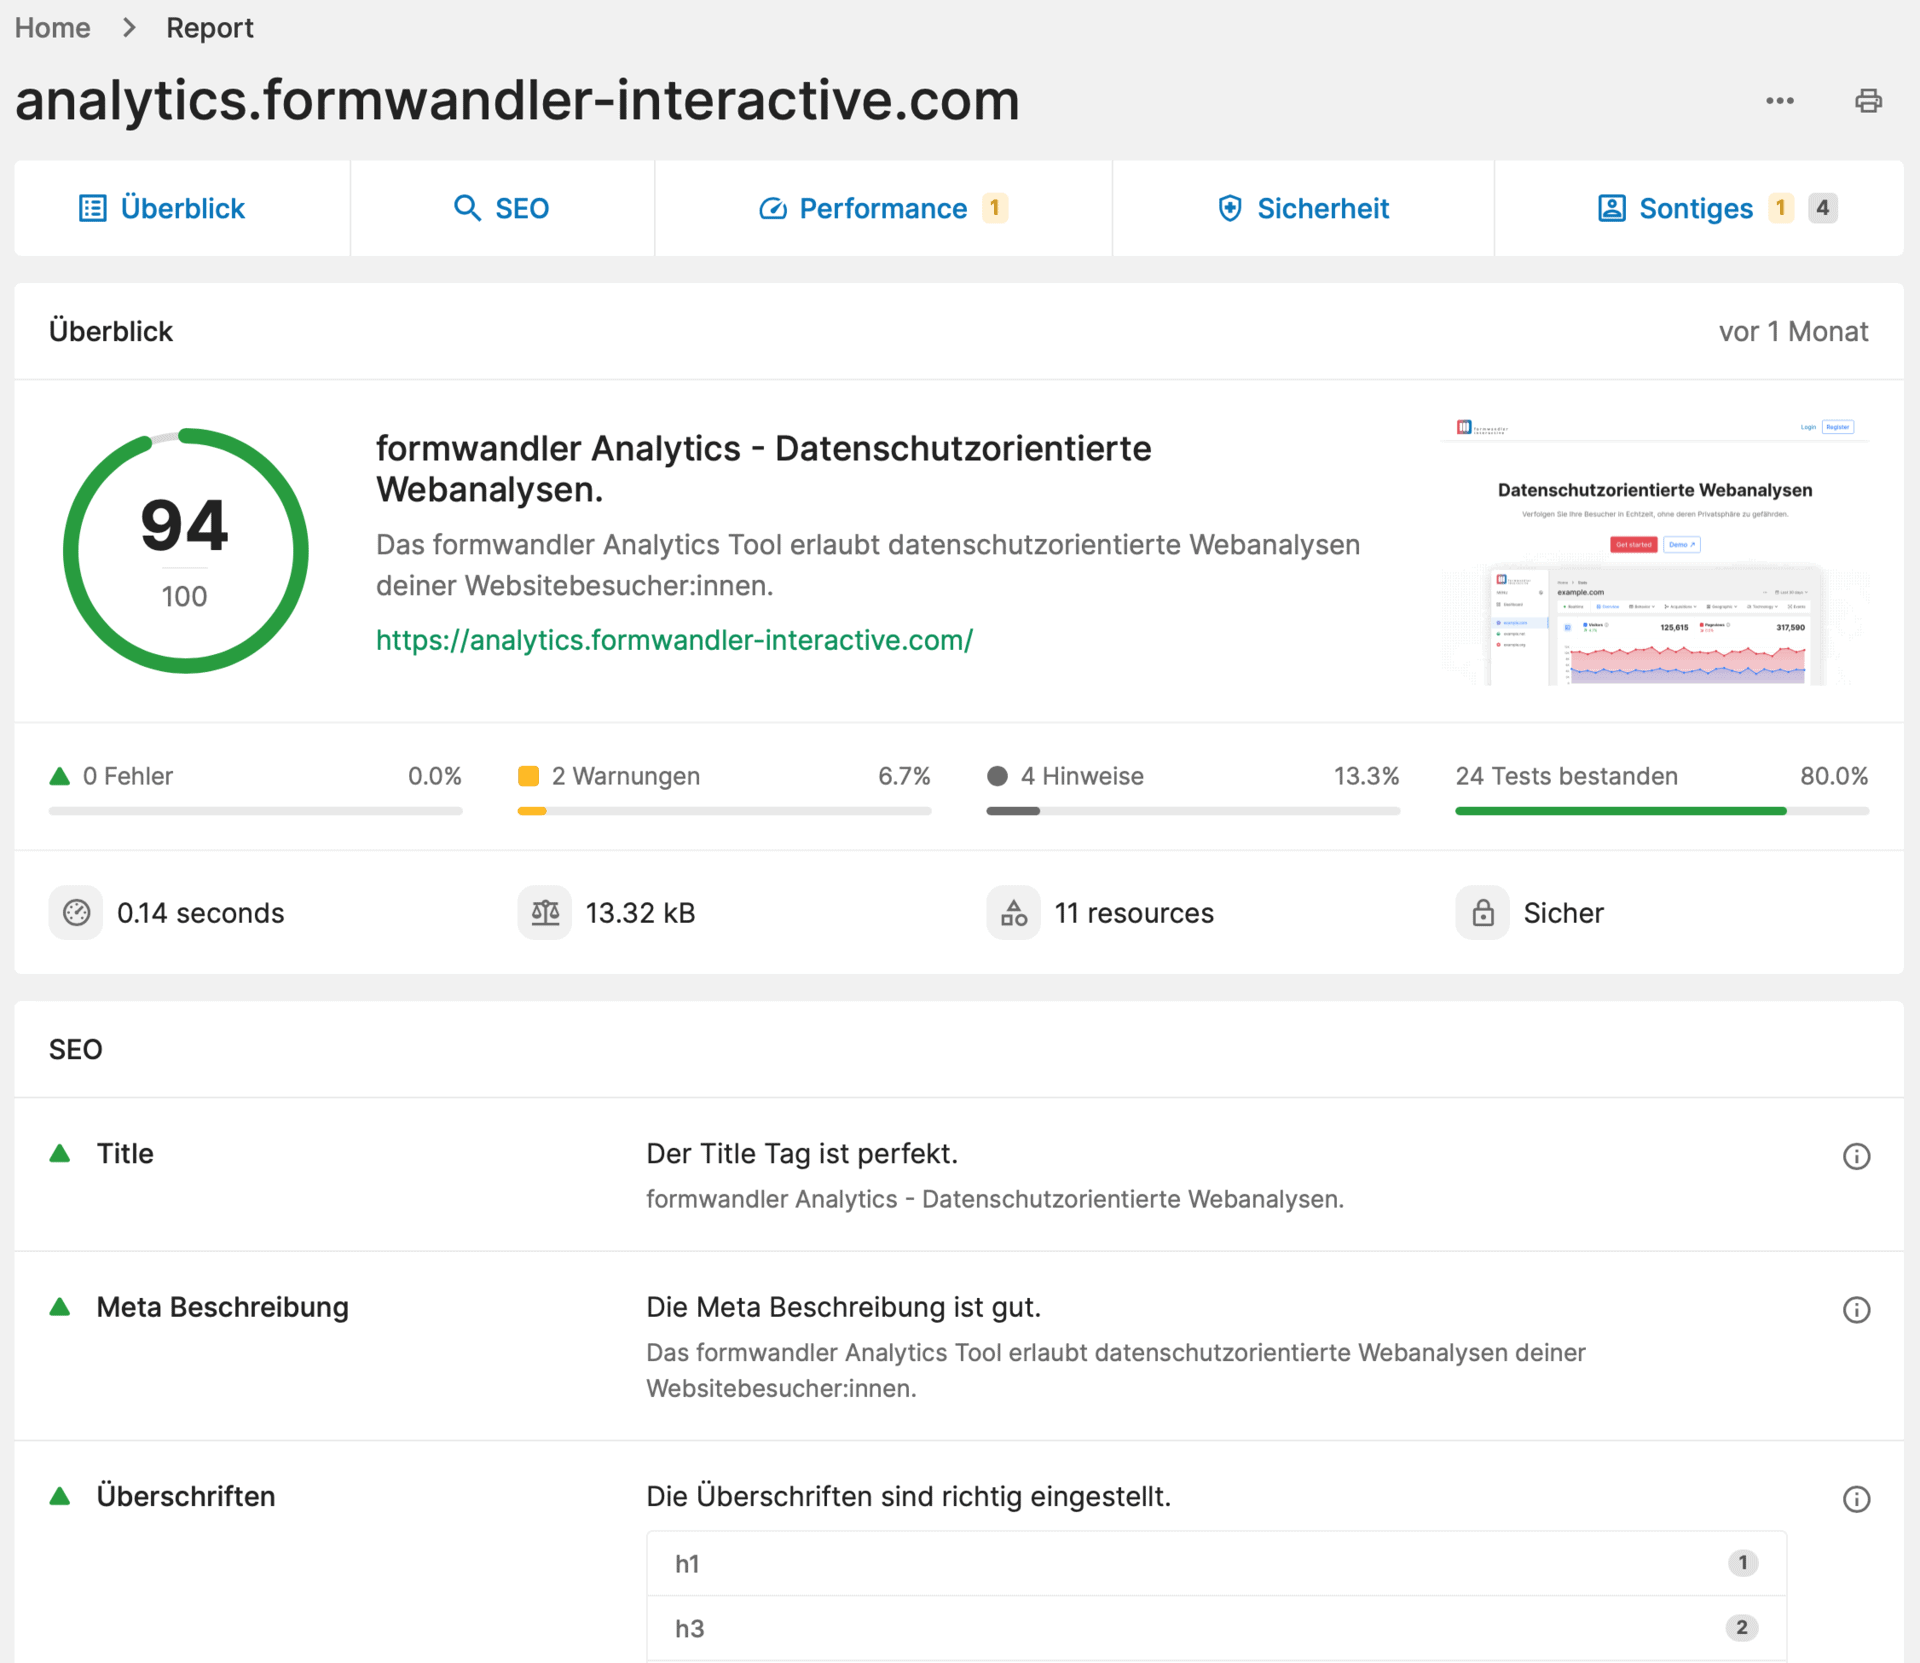Expand the h3 headings row
The height and width of the screenshot is (1663, 1920).
pyautogui.click(x=1216, y=1628)
